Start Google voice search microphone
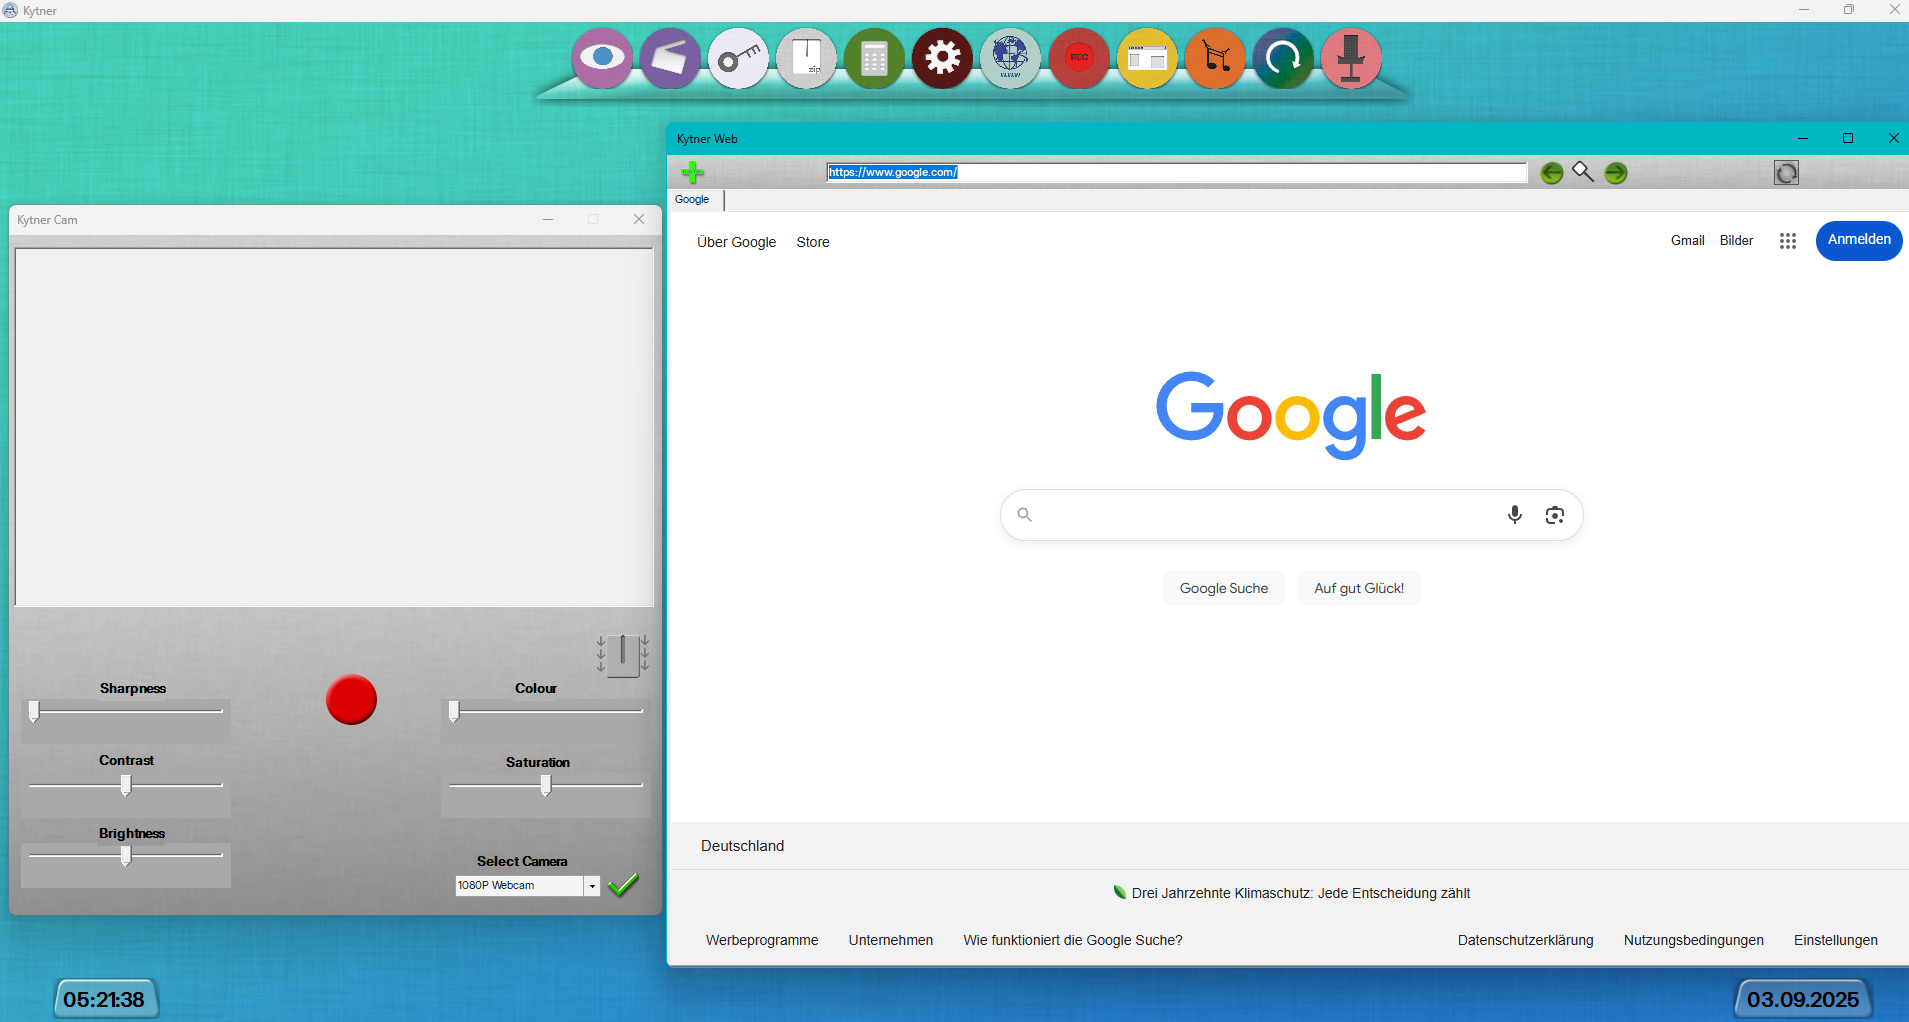The height and width of the screenshot is (1022, 1909). [1515, 515]
